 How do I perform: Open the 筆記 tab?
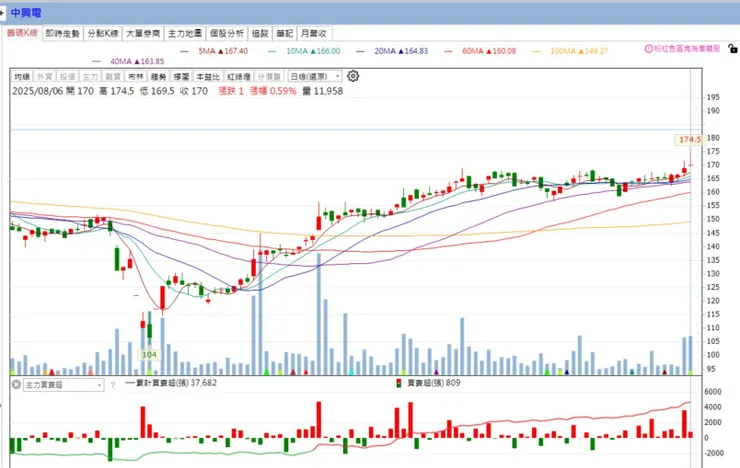click(285, 33)
